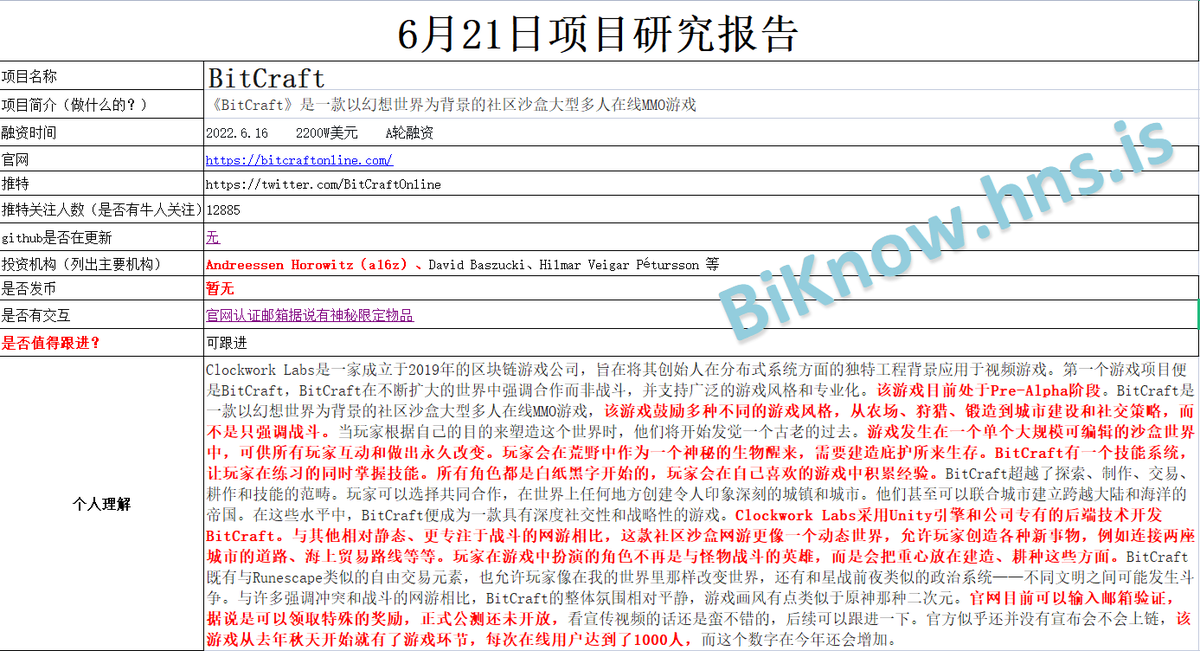Select the 官网 label cell
Image resolution: width=1200 pixels, height=651 pixels.
tap(101, 160)
